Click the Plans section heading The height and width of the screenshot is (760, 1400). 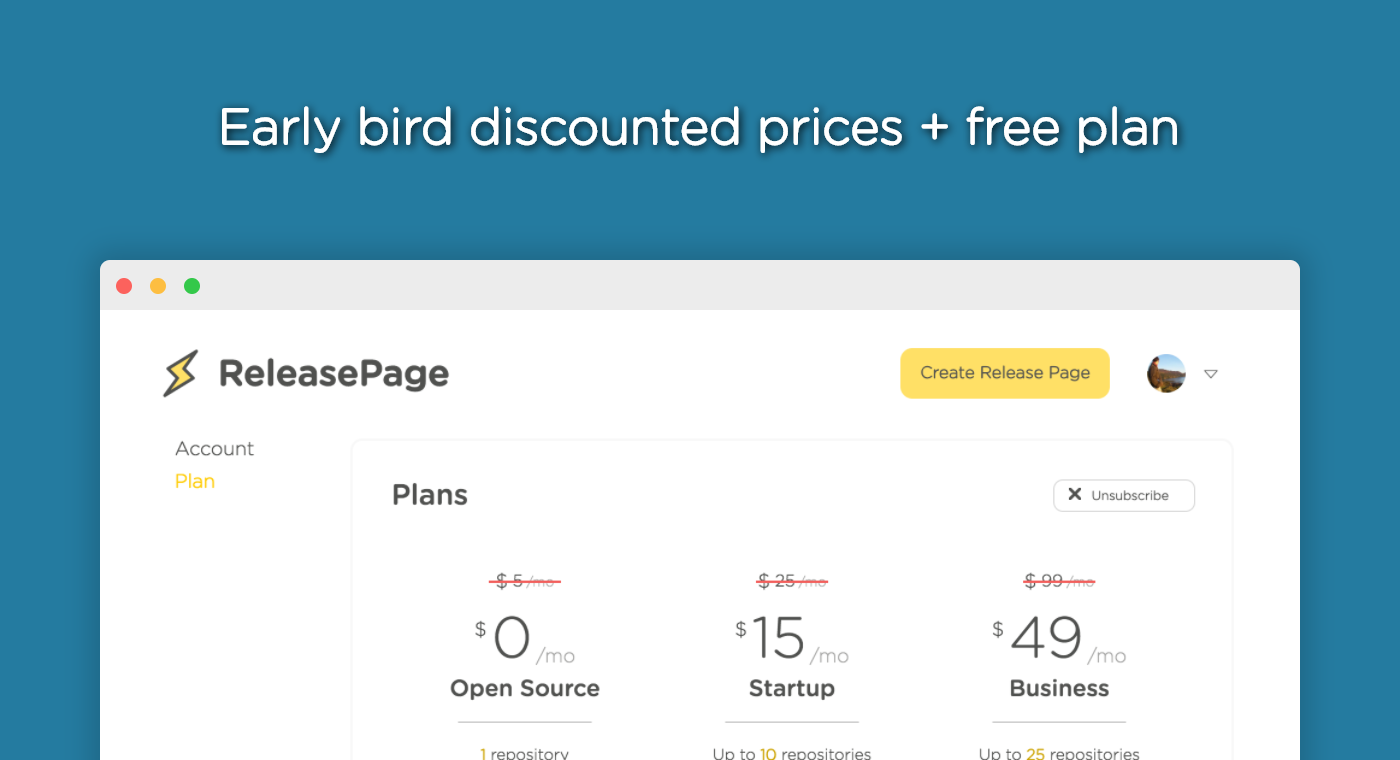click(x=430, y=495)
